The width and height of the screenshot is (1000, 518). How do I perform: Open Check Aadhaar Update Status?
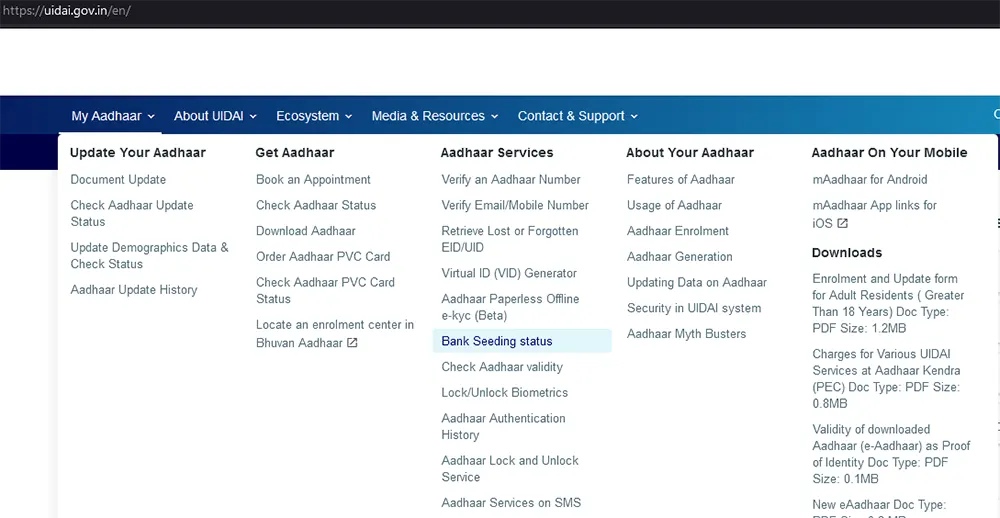tap(132, 214)
